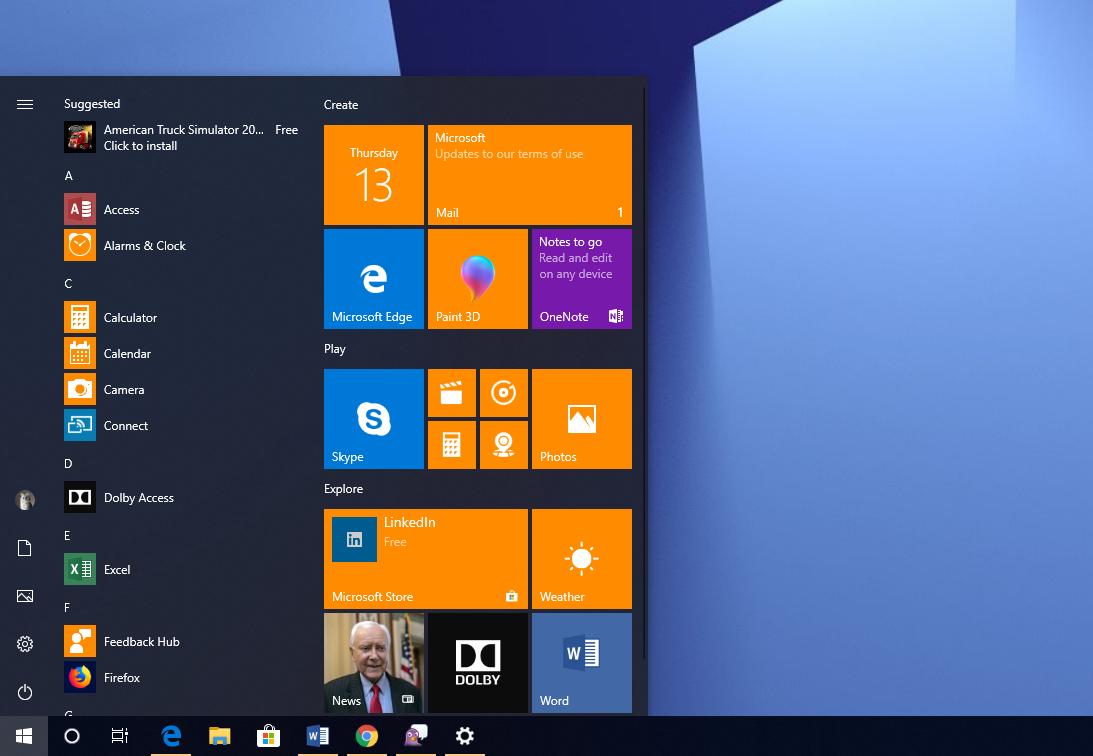Launch Microsoft Edge tile
This screenshot has width=1093, height=756.
point(374,279)
